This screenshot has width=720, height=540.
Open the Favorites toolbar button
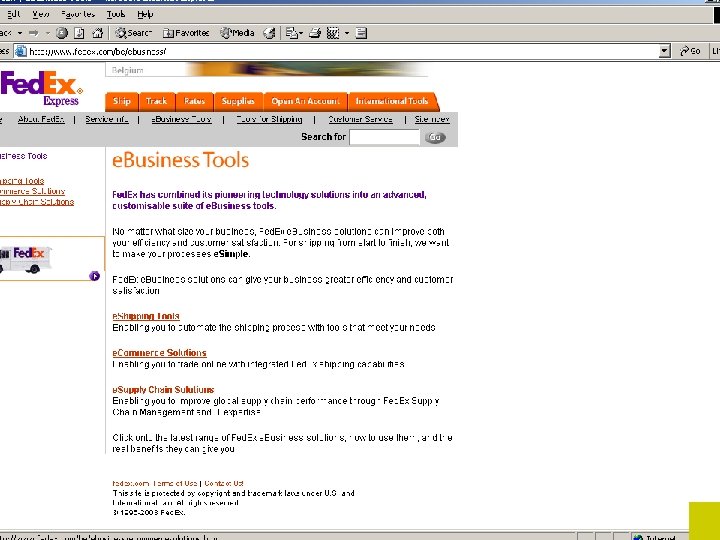(186, 33)
